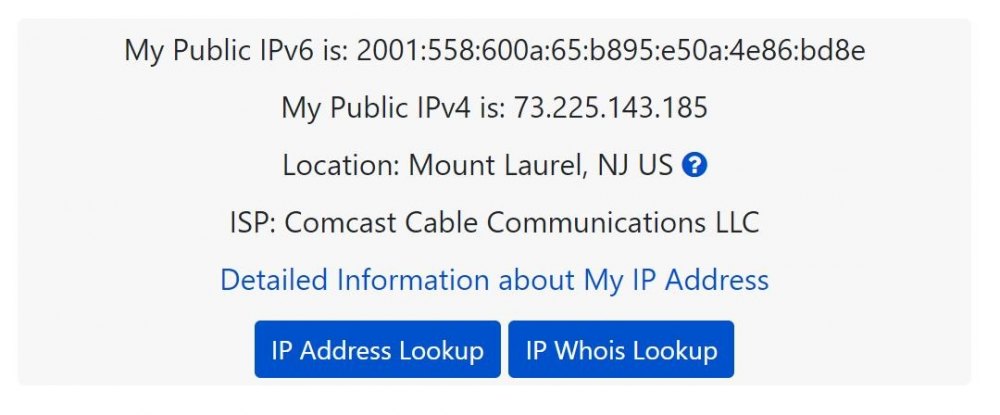Click the "NJ US" region text
Viewport: 1000px width, 415px height.
[x=635, y=165]
